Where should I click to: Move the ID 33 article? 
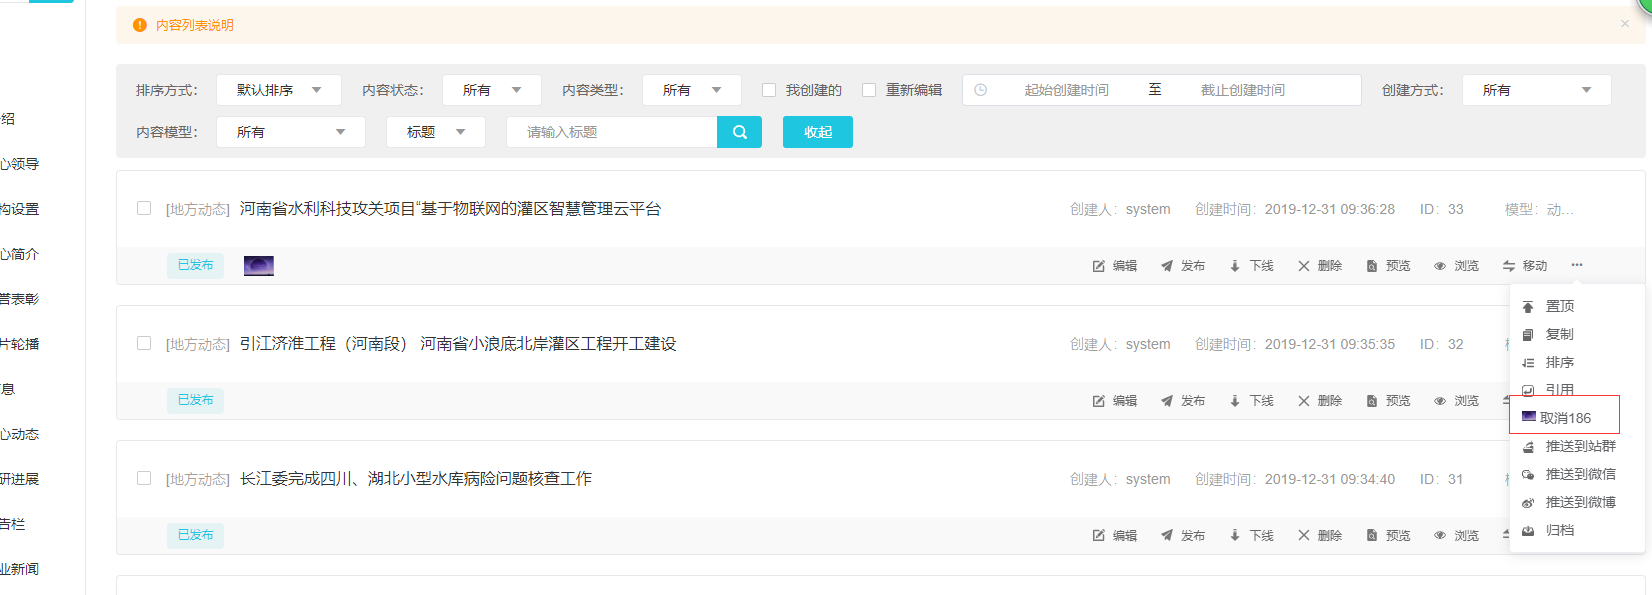click(1525, 266)
